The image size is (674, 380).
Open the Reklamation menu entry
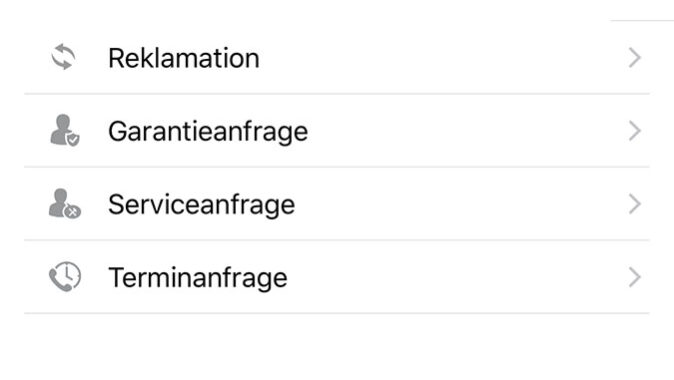coord(184,58)
